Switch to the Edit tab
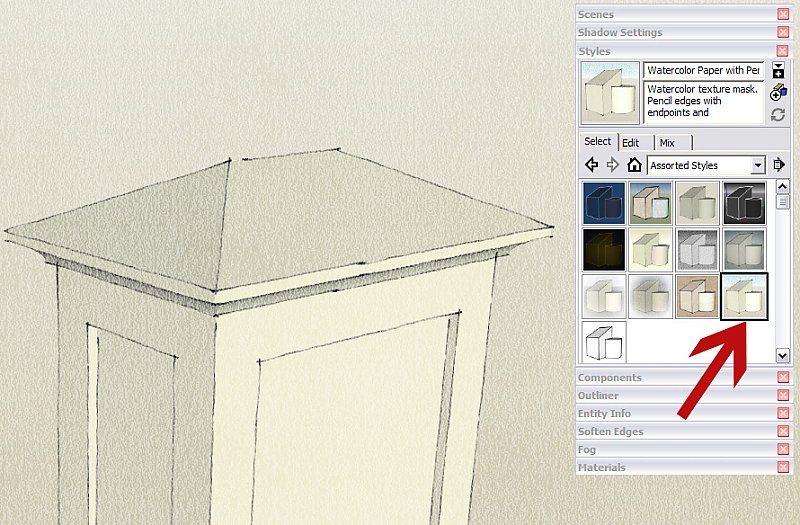 [x=631, y=143]
